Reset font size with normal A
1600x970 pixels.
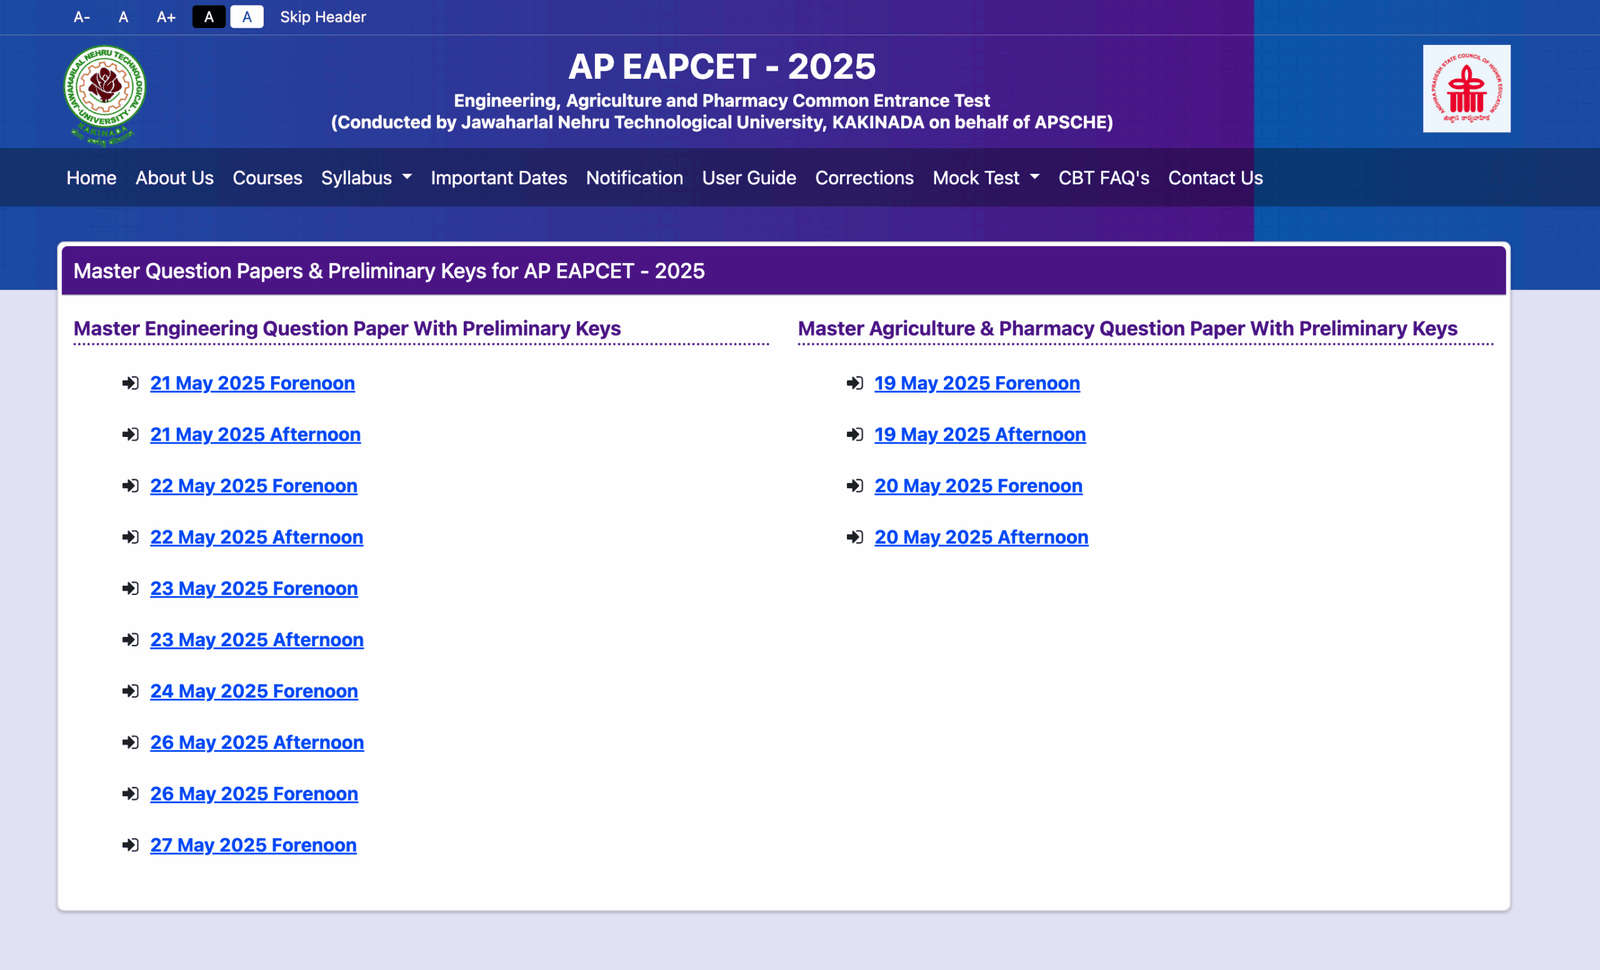(x=123, y=17)
